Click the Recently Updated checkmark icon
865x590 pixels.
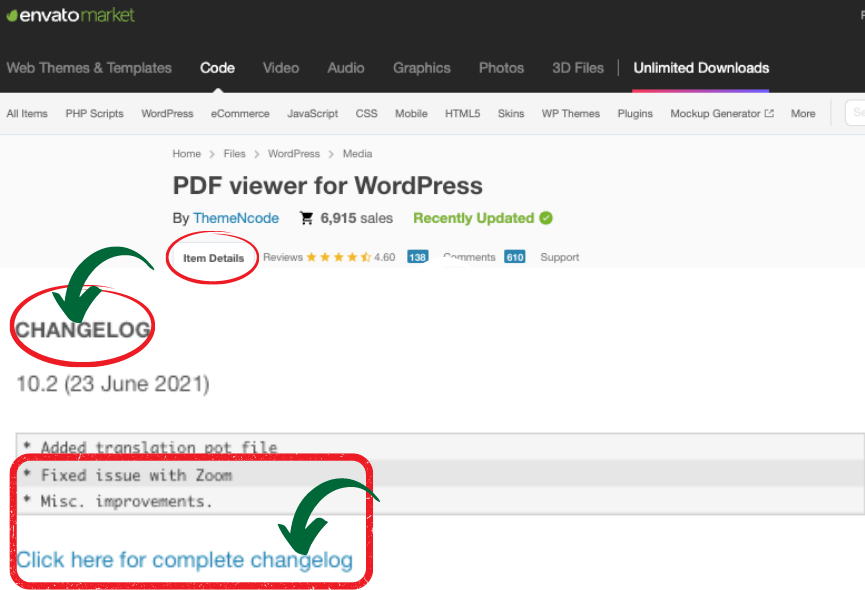tap(546, 218)
